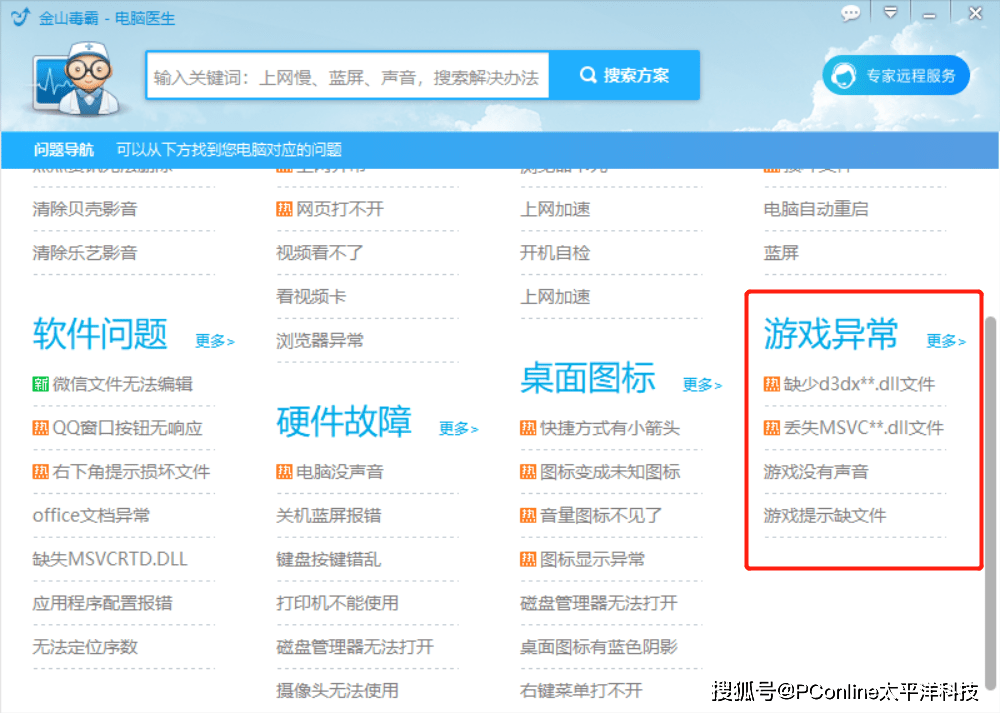Click the hot badge beside 网页打不开
The width and height of the screenshot is (1000, 713).
[284, 209]
